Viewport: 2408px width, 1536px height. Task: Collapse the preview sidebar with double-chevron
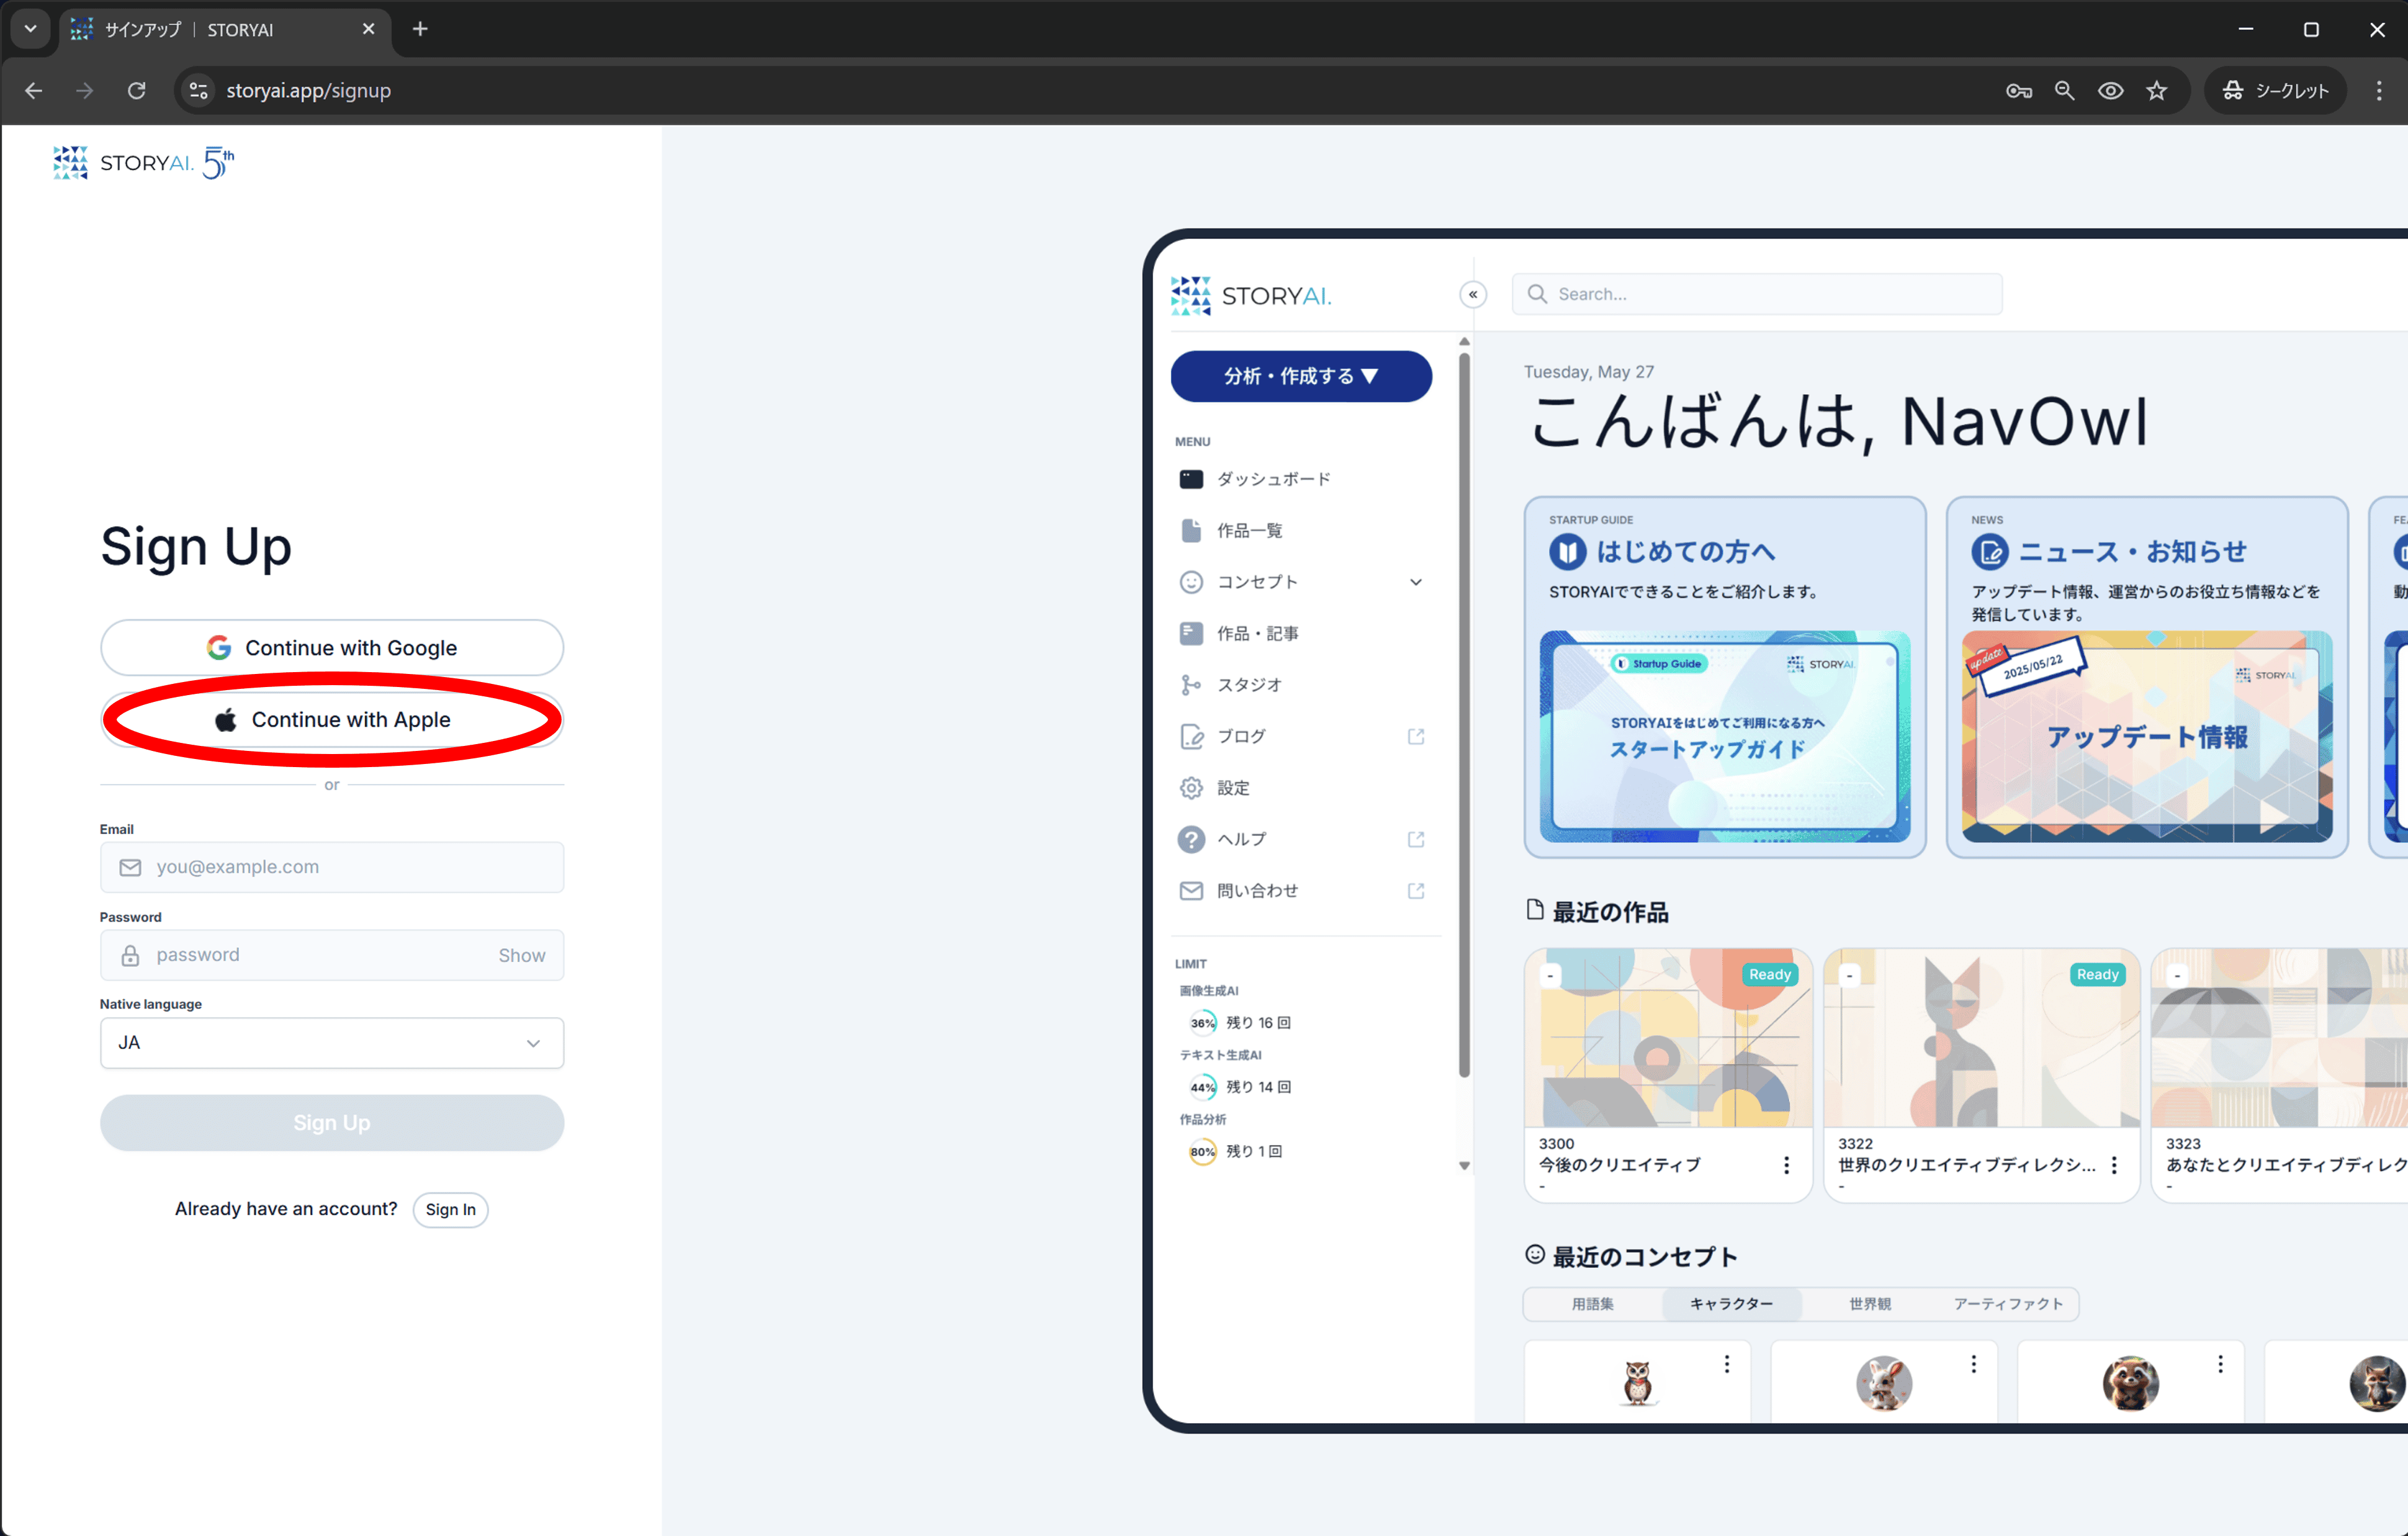pos(1473,294)
